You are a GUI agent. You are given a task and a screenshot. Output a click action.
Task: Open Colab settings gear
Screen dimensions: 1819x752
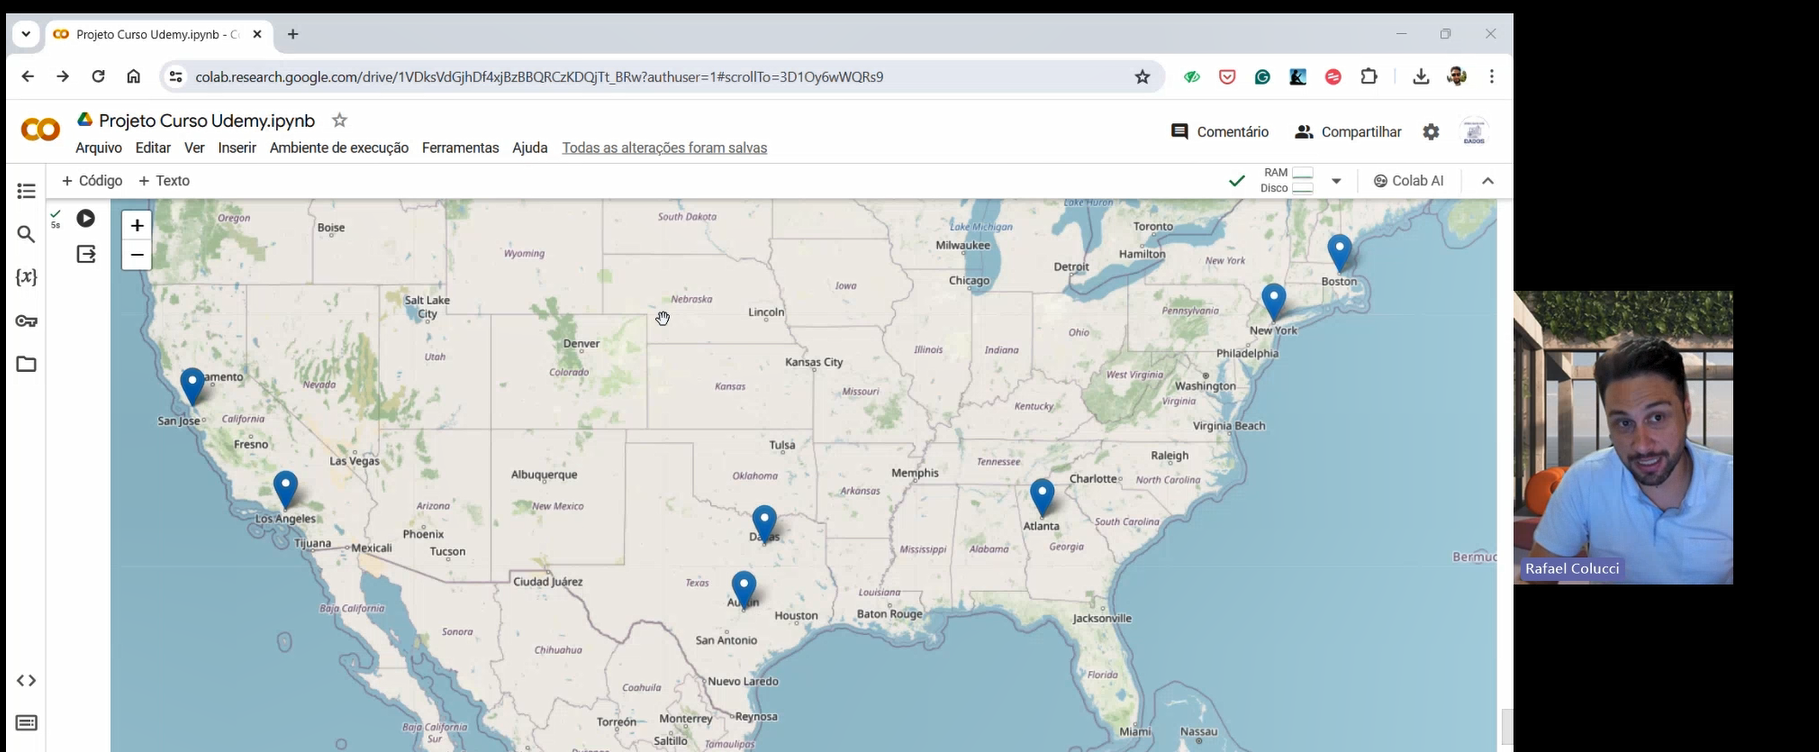[1431, 132]
